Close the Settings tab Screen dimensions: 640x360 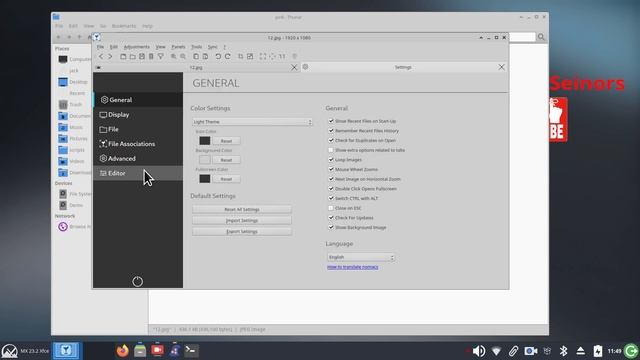(501, 67)
